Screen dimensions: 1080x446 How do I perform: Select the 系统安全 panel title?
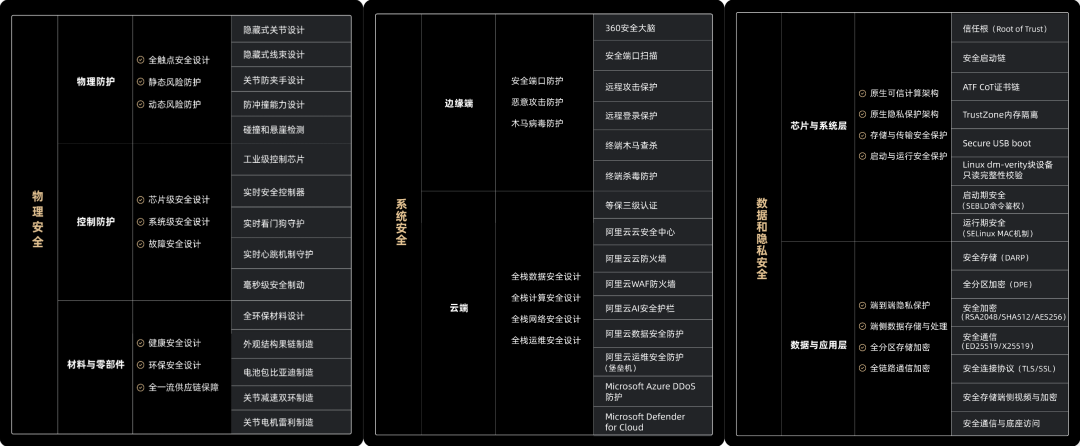click(x=401, y=222)
